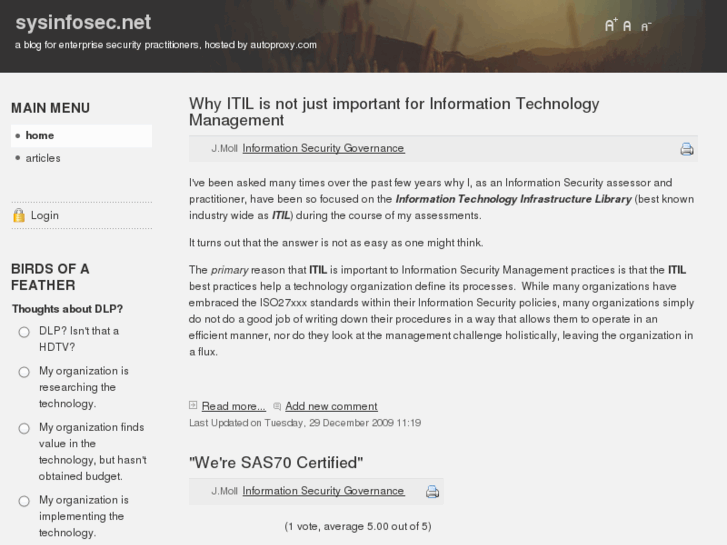The width and height of the screenshot is (727, 545).
Task: Open the "We're SAS70 Certified" article title
Action: click(275, 462)
